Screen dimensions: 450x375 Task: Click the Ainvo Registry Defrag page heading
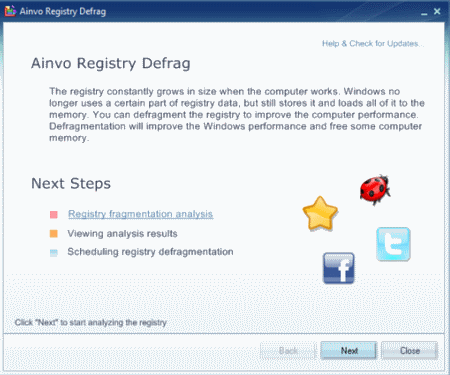(x=111, y=63)
